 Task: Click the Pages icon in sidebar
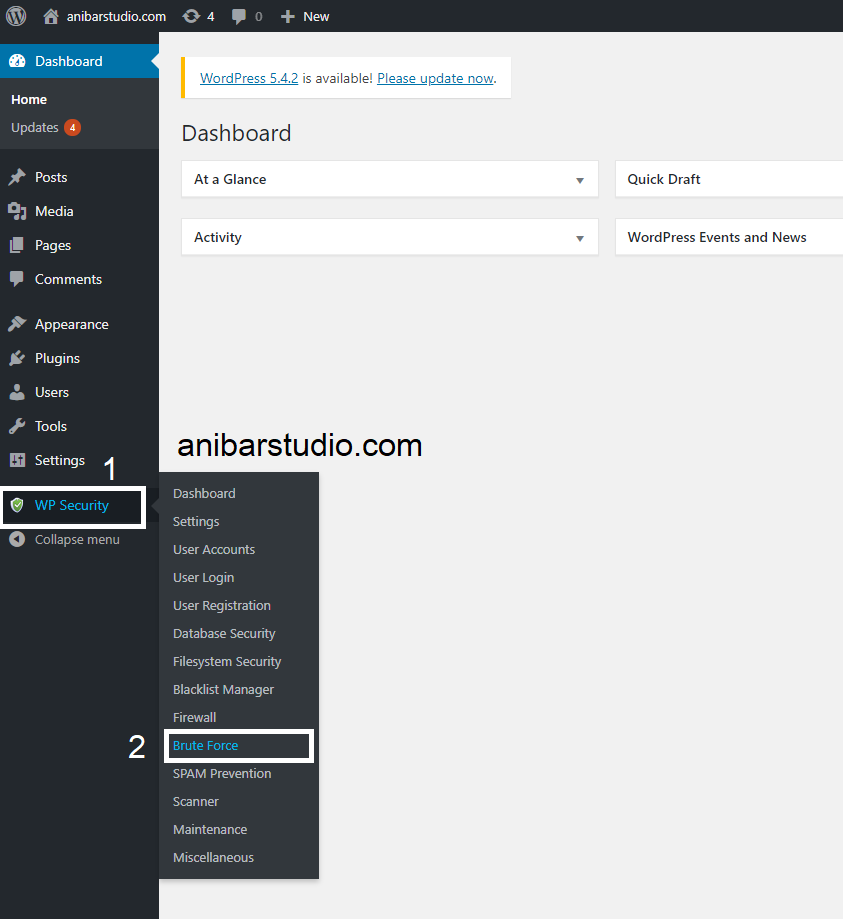17,245
